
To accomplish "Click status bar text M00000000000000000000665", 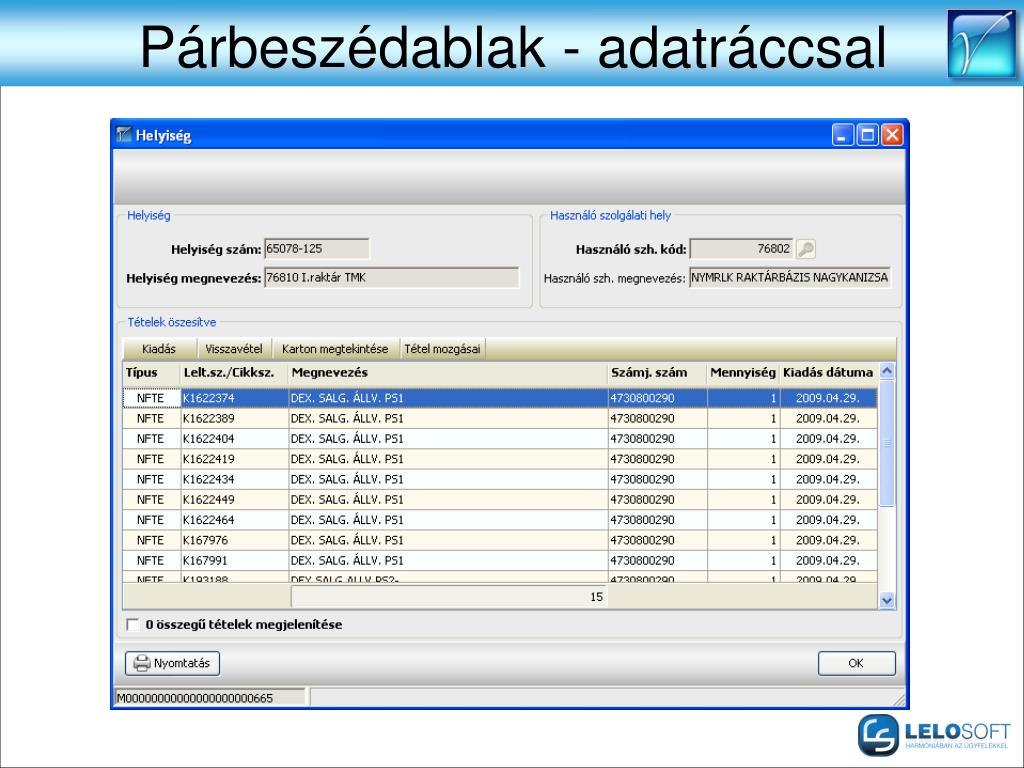I will click(195, 698).
